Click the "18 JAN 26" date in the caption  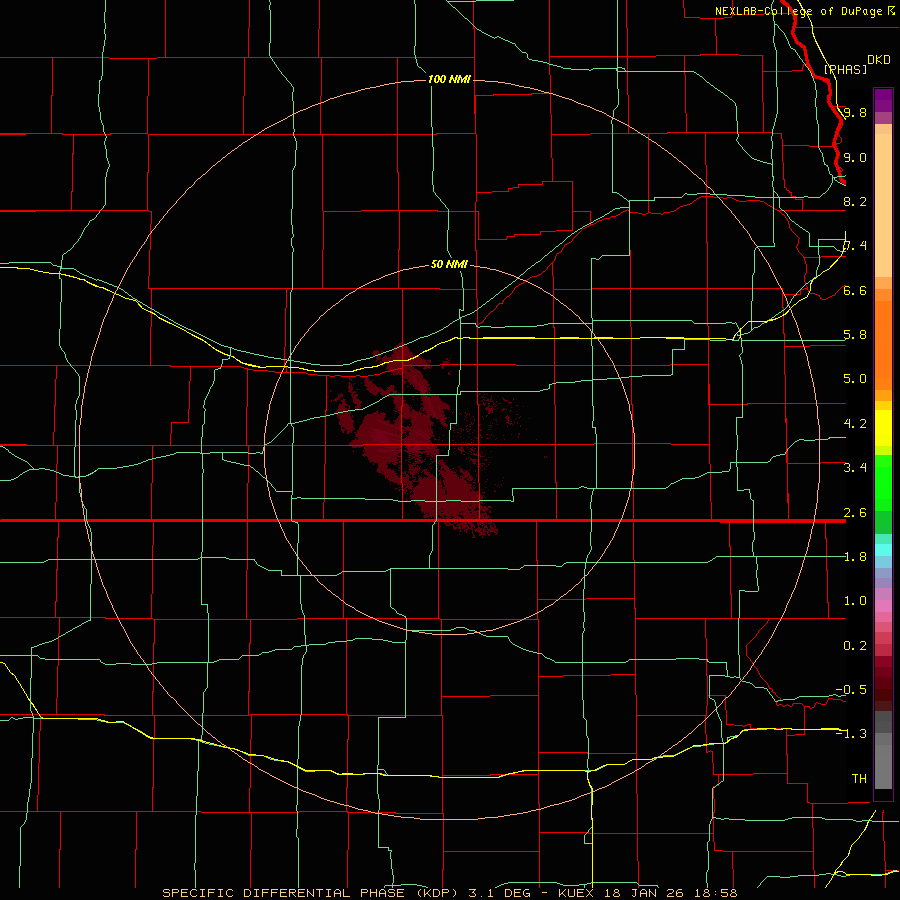(642, 893)
